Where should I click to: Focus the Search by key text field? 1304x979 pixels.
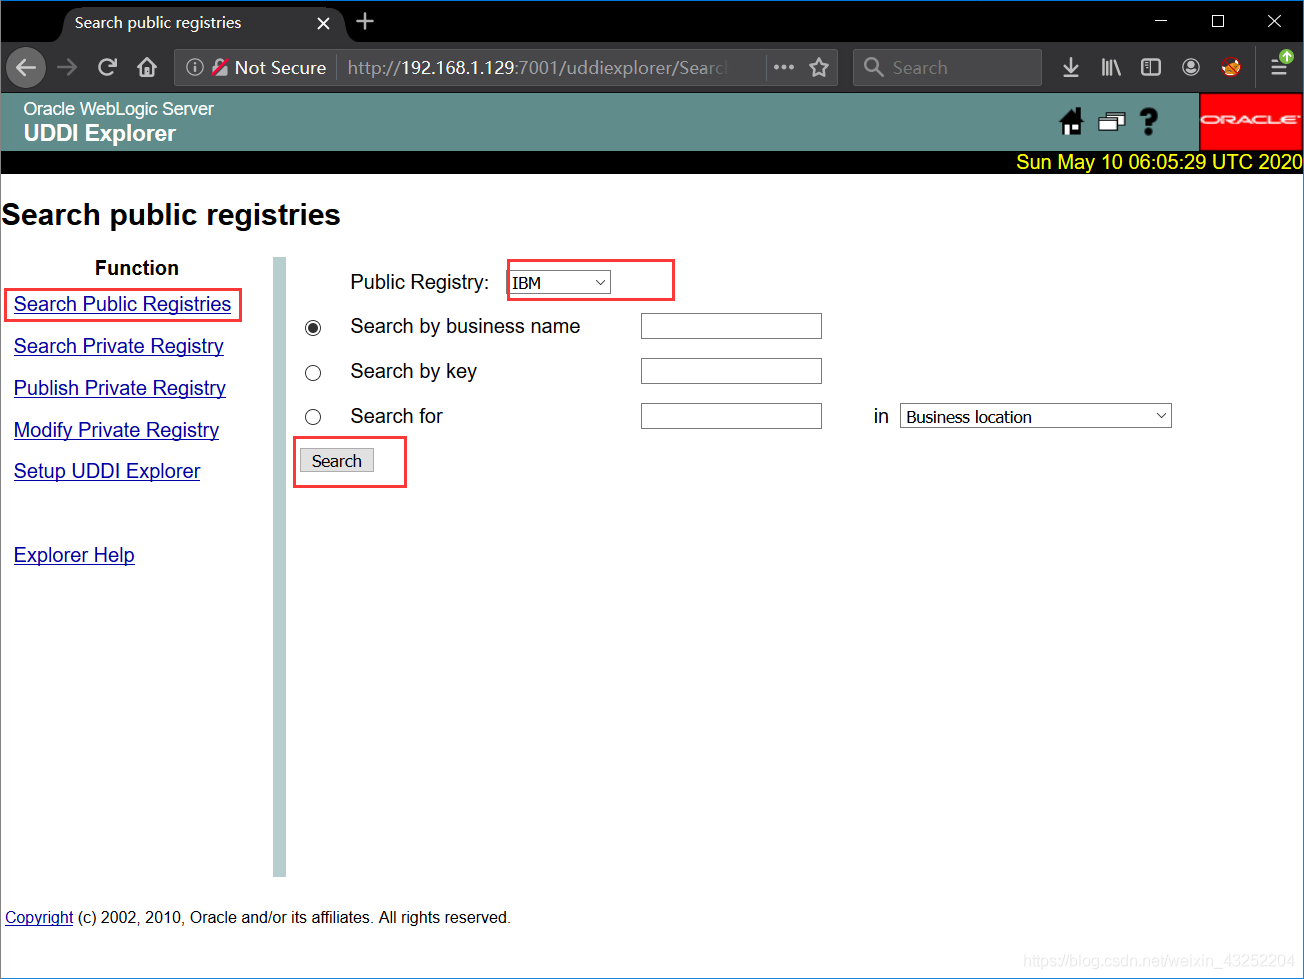coord(731,371)
